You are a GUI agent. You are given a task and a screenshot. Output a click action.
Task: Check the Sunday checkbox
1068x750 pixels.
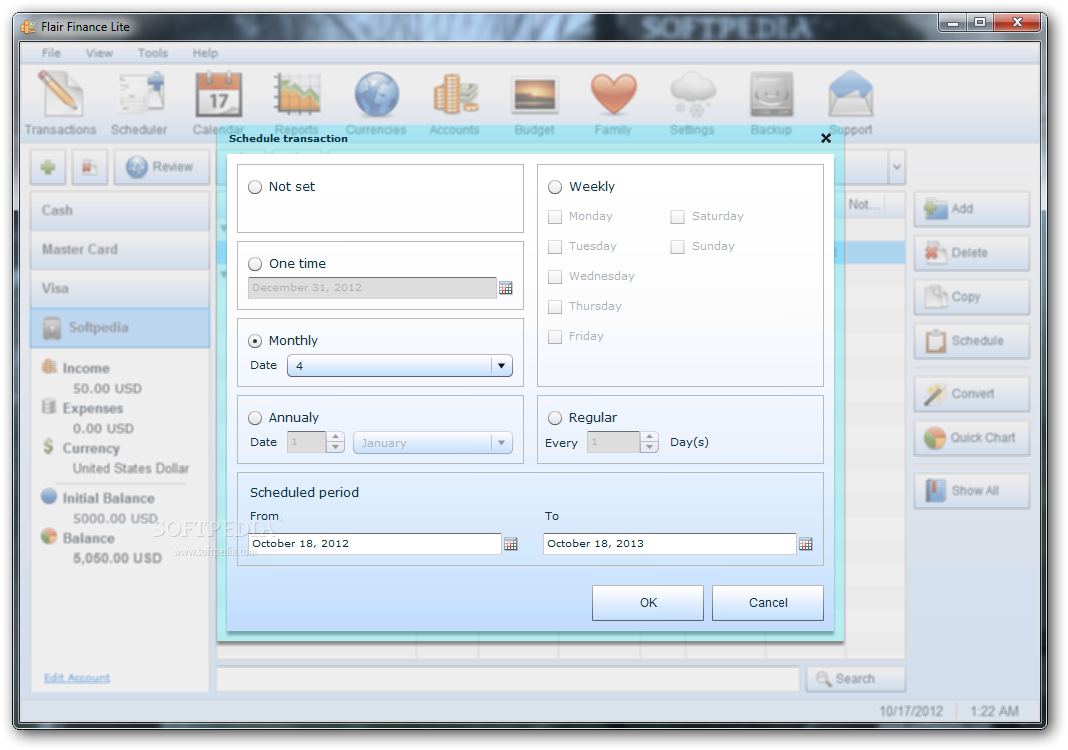[677, 247]
